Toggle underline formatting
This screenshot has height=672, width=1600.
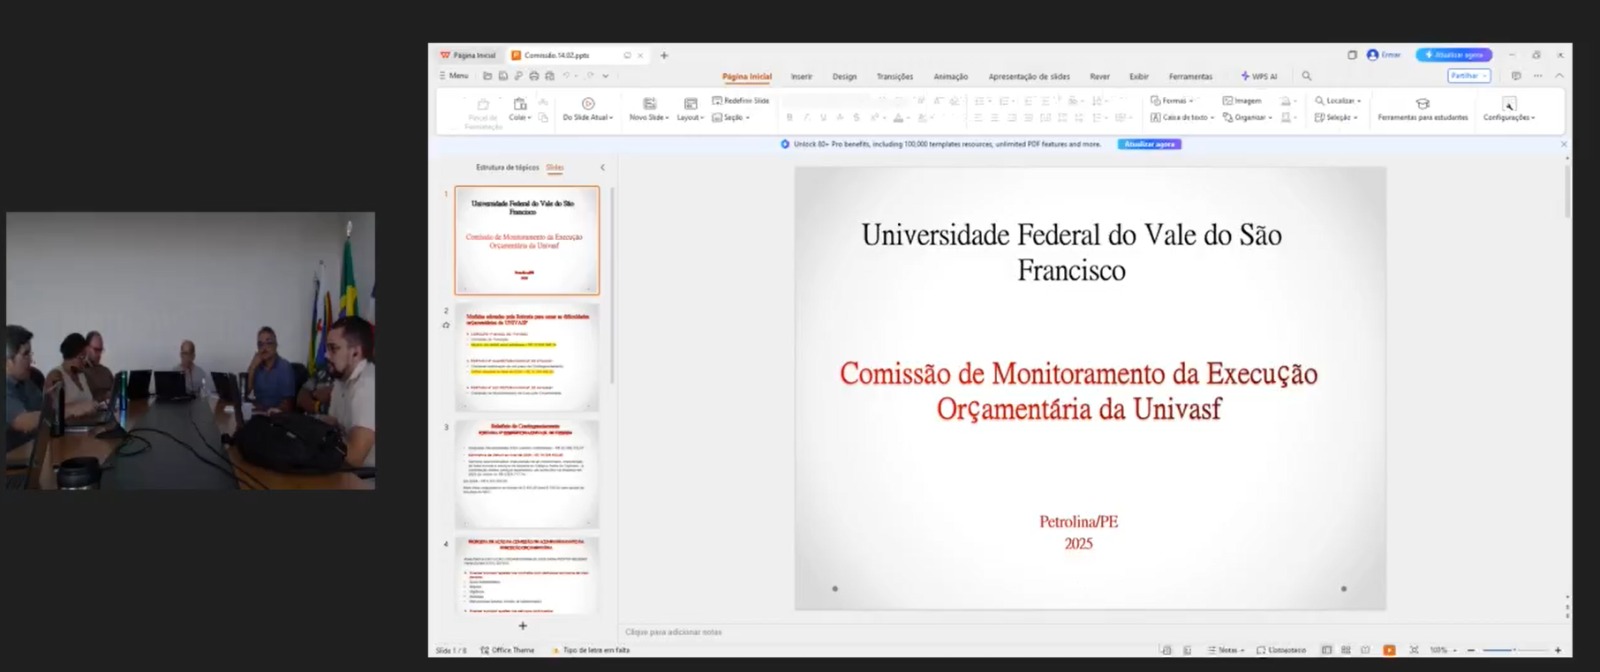point(823,117)
